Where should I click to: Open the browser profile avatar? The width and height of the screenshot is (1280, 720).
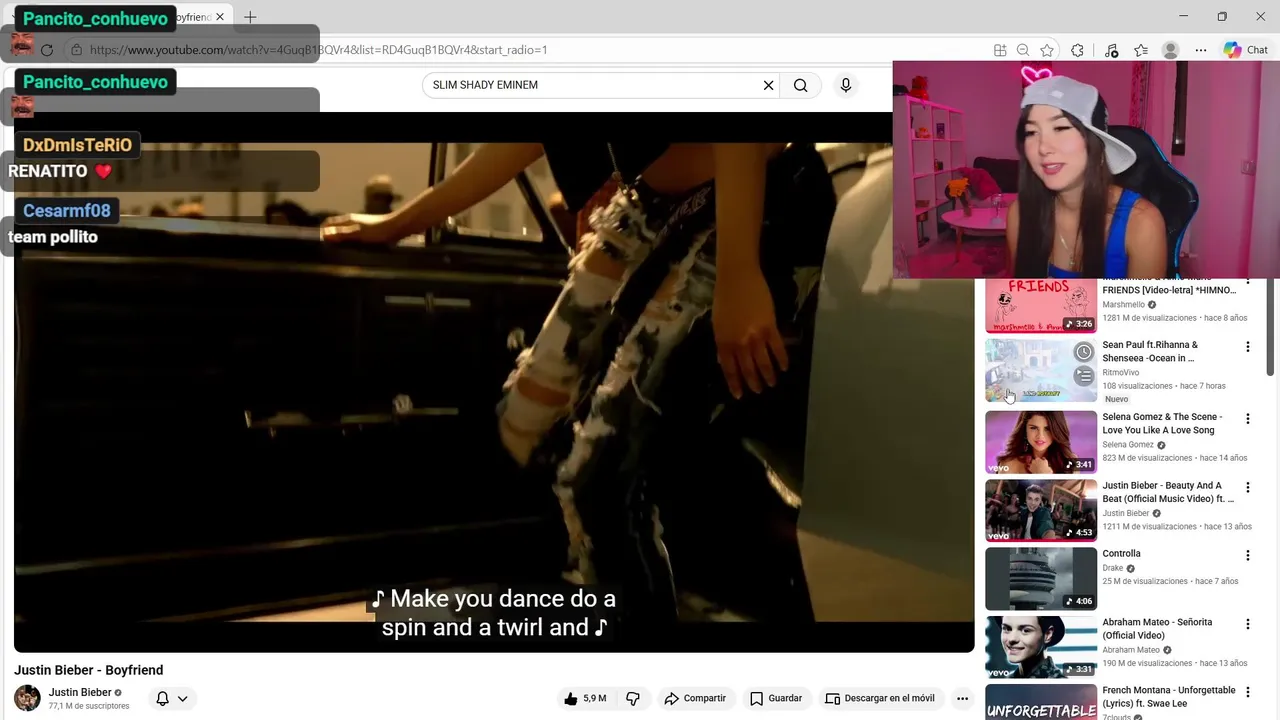[1171, 50]
